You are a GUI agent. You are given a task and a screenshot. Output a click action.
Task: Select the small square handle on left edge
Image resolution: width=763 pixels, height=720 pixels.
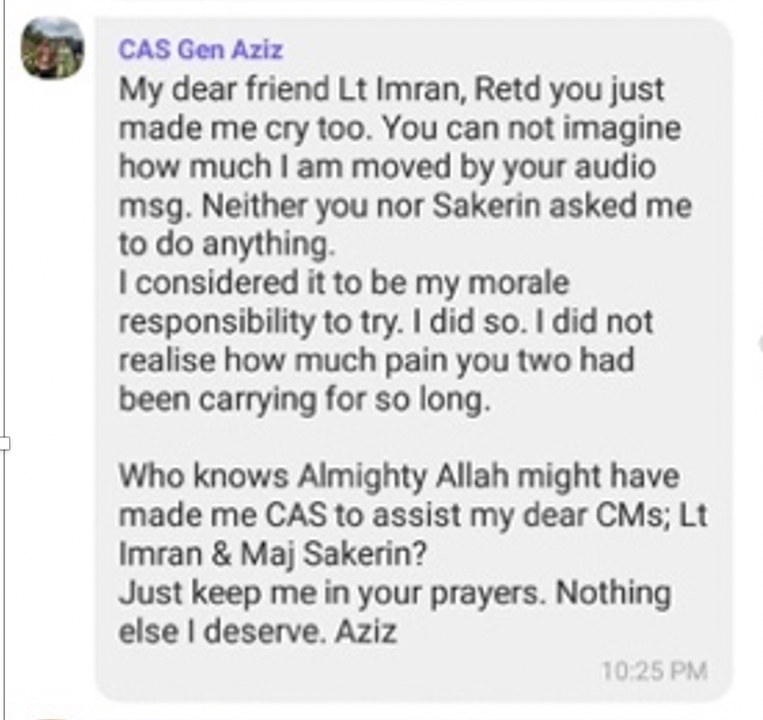(x=4, y=443)
